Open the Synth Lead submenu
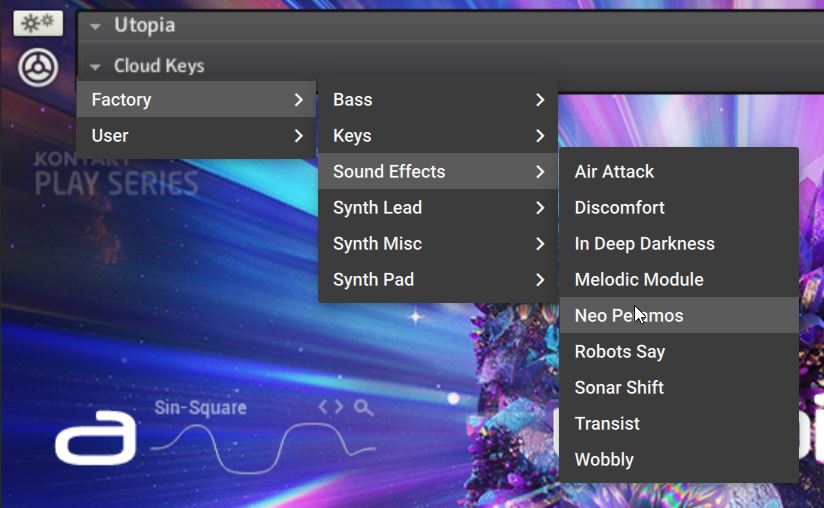Viewport: 824px width, 508px height. click(x=438, y=208)
